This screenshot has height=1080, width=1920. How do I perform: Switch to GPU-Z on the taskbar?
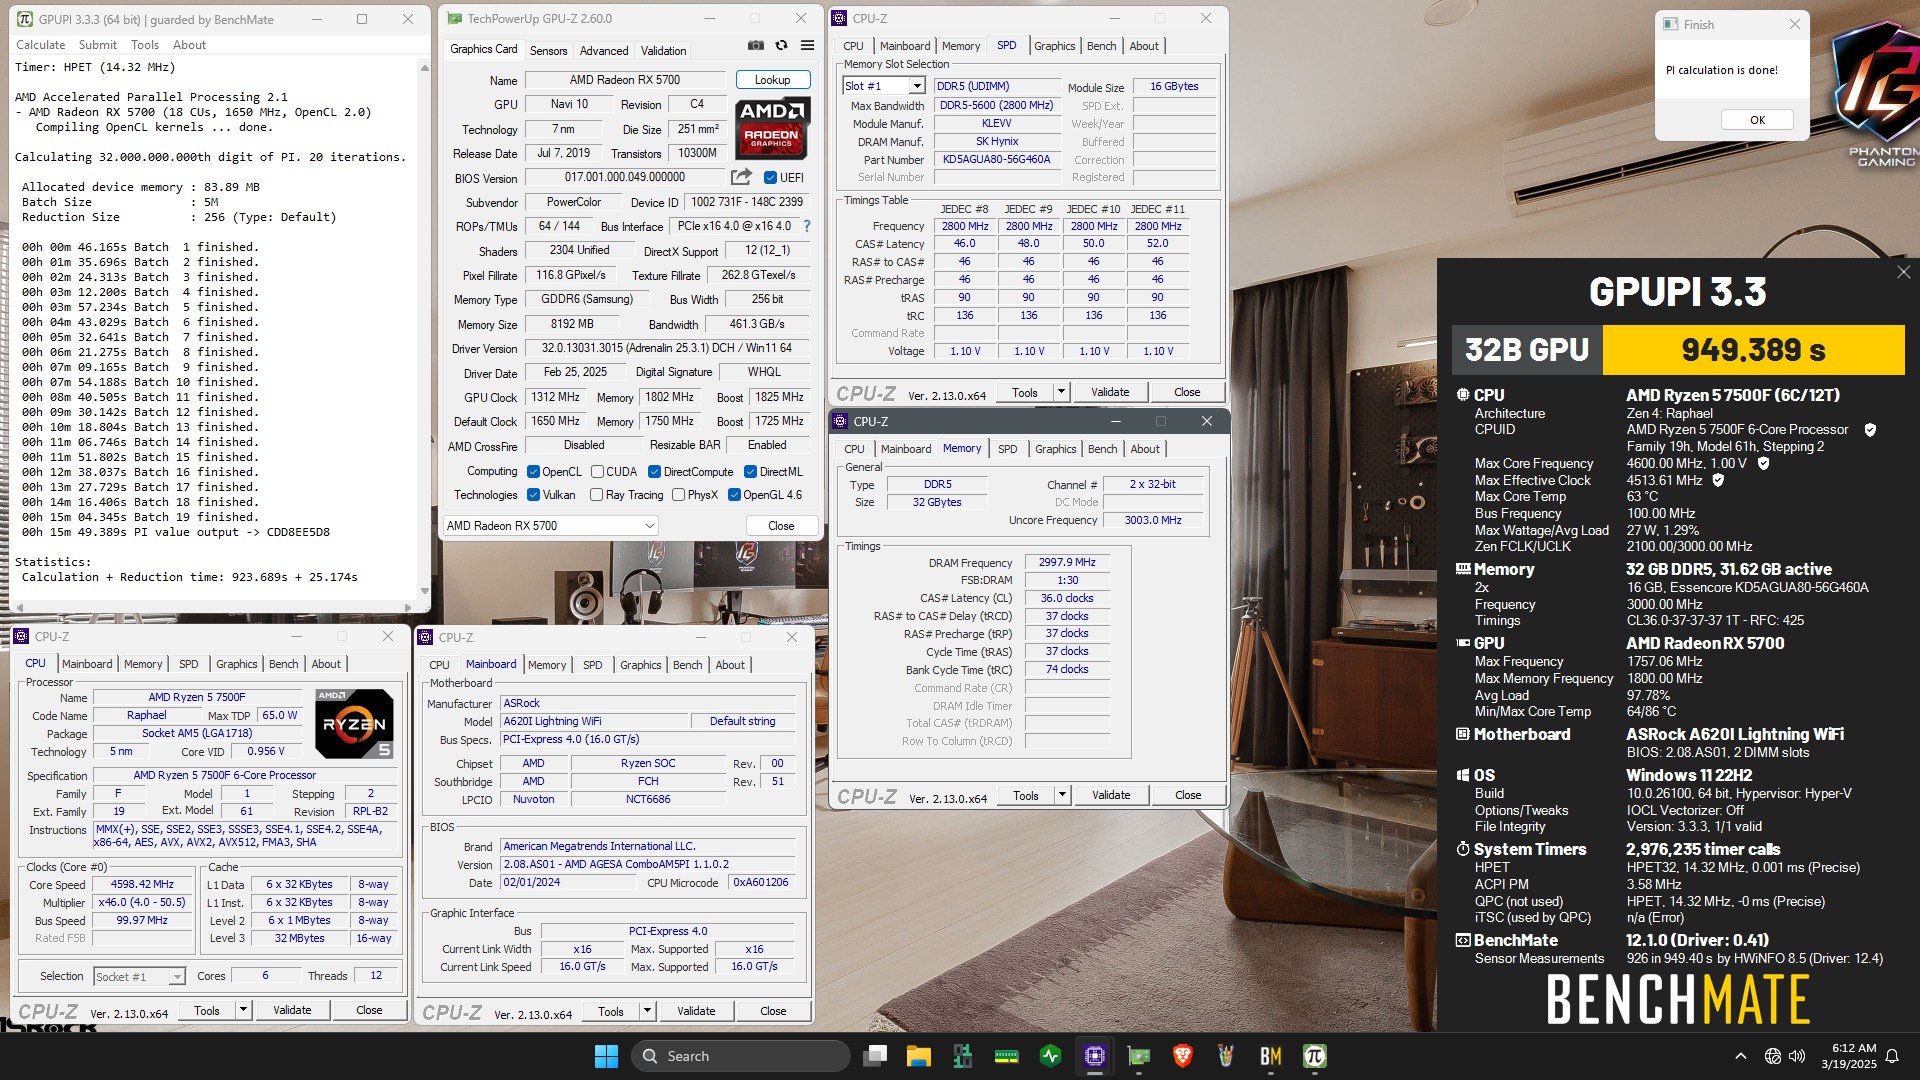click(x=1138, y=1056)
